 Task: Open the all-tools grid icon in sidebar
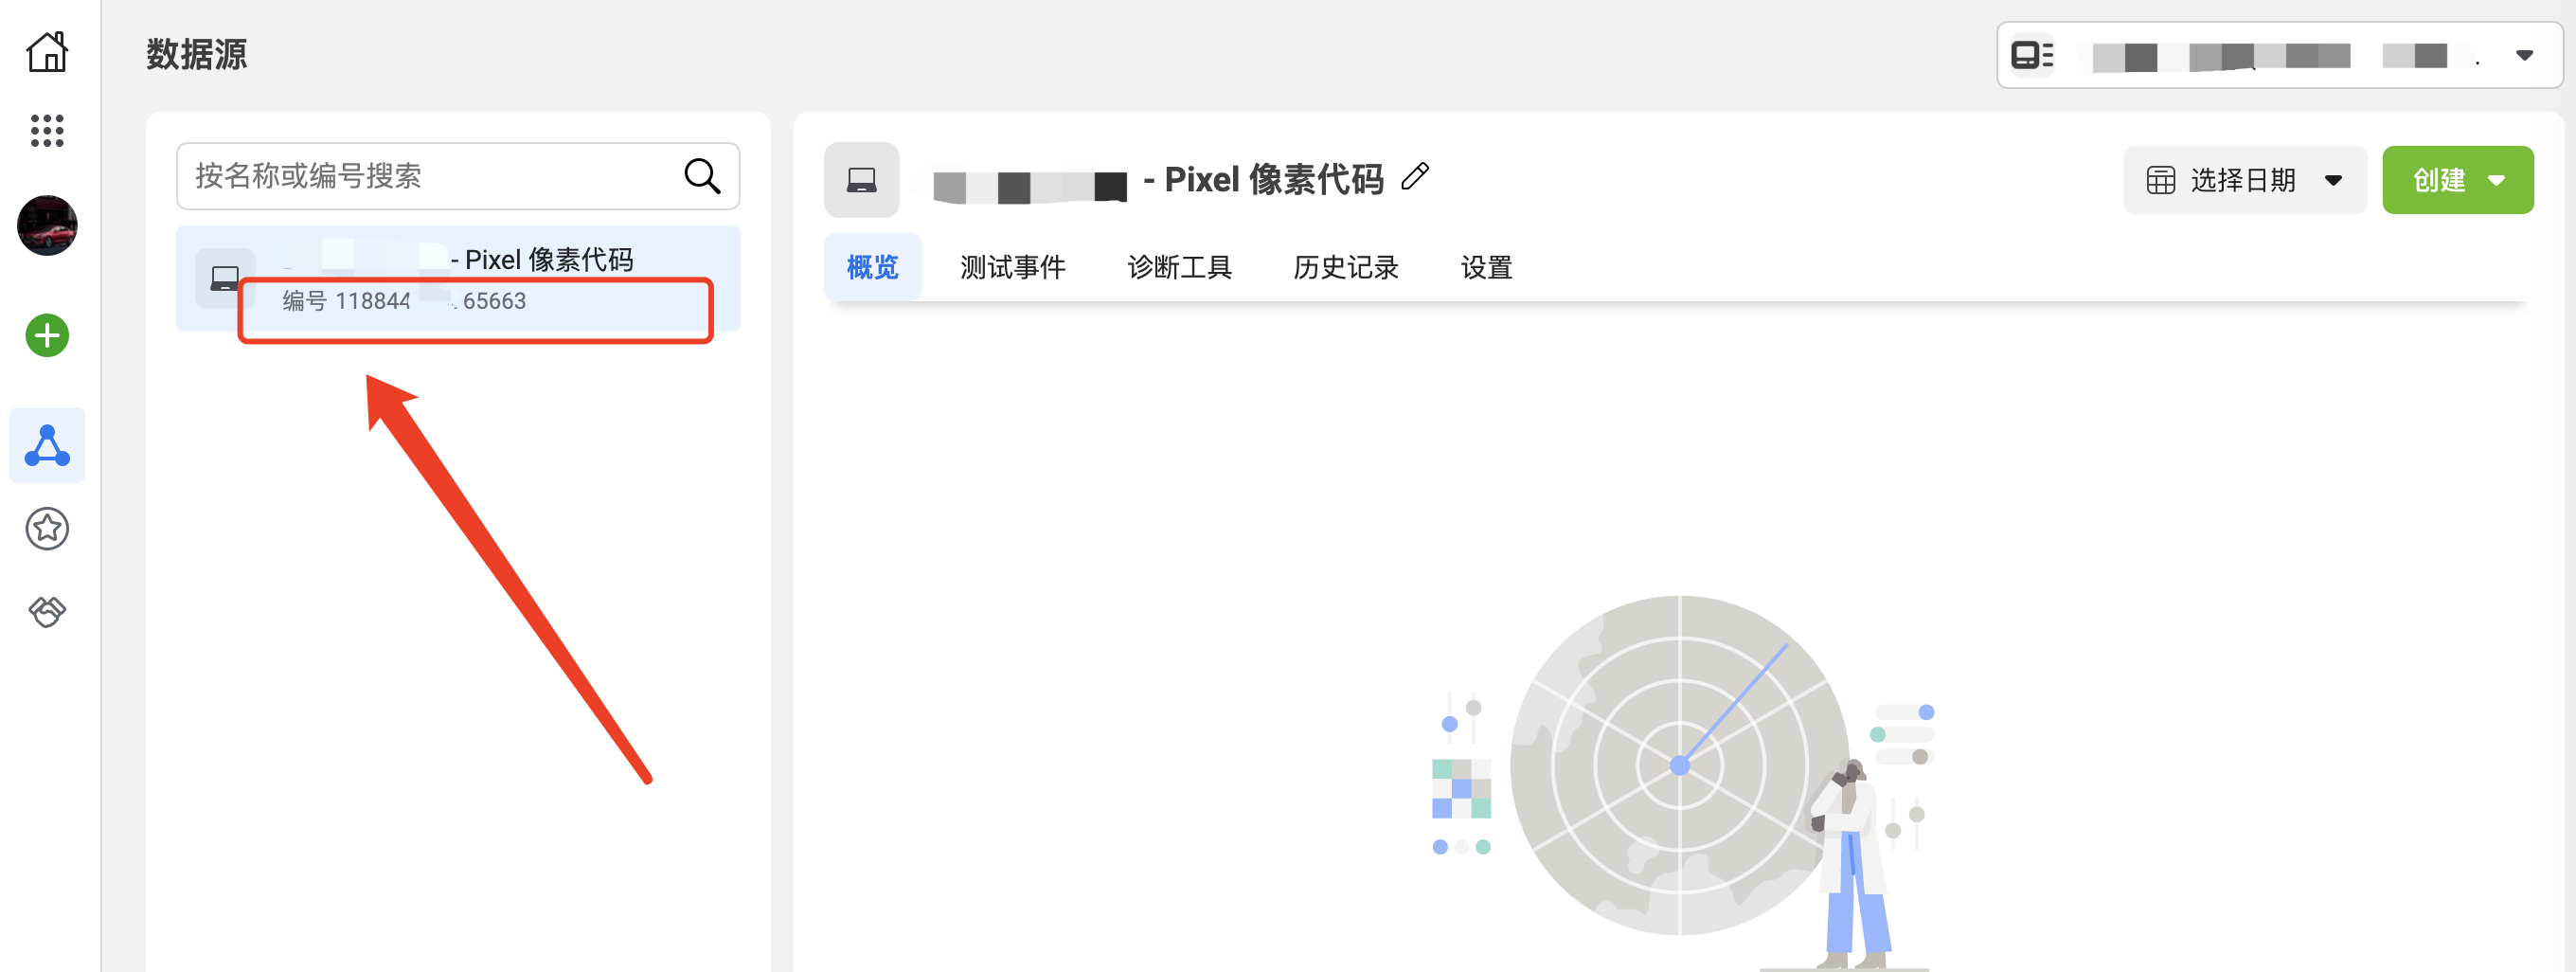47,130
